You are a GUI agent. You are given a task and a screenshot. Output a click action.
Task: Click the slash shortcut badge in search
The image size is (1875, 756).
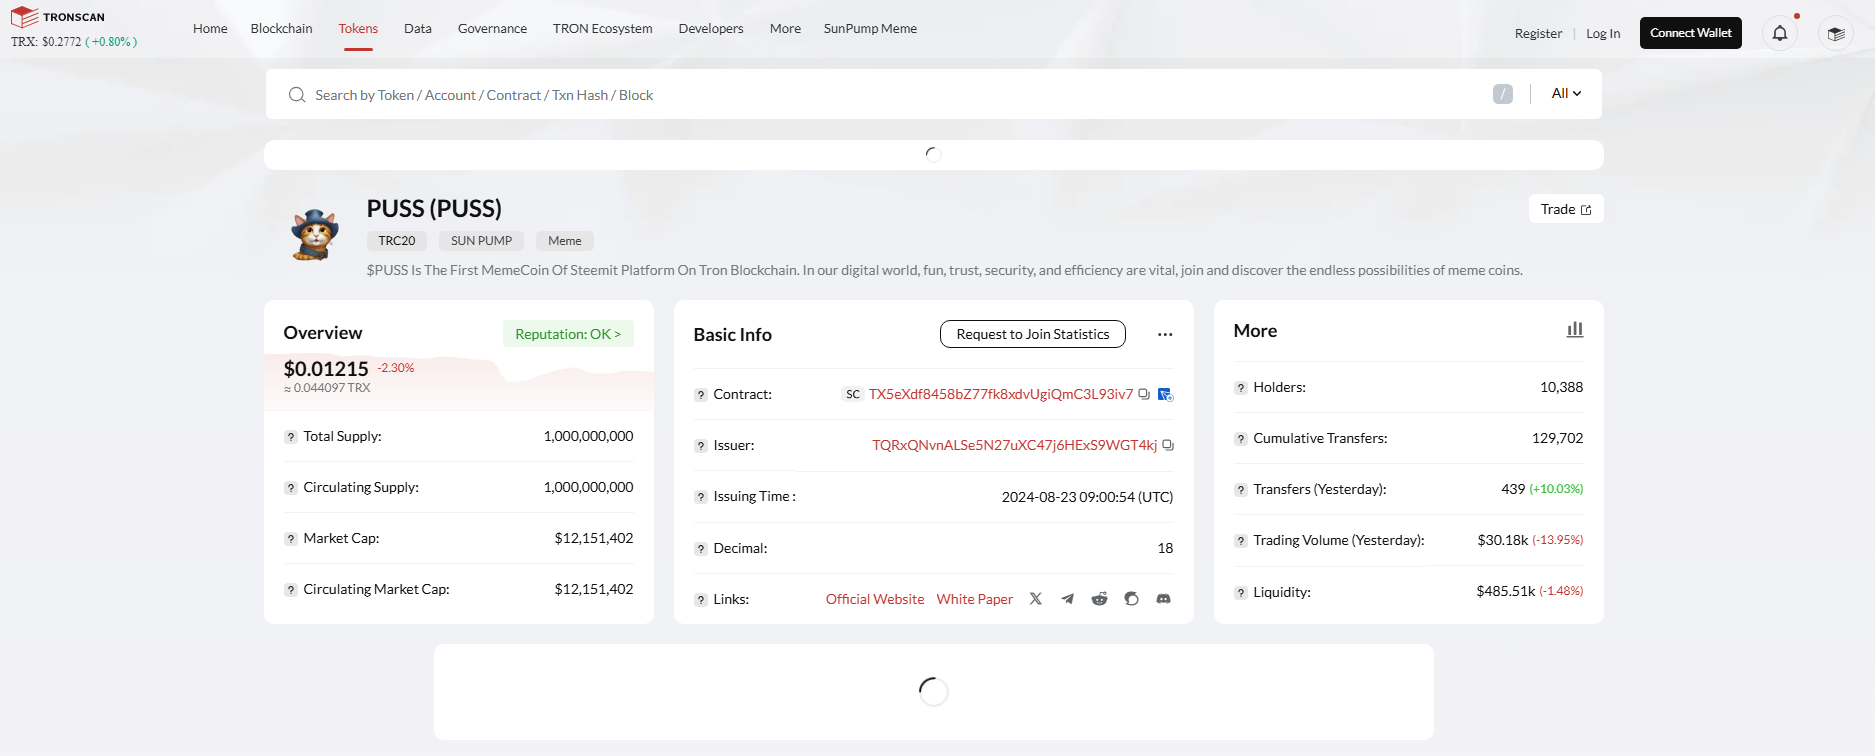click(x=1502, y=94)
